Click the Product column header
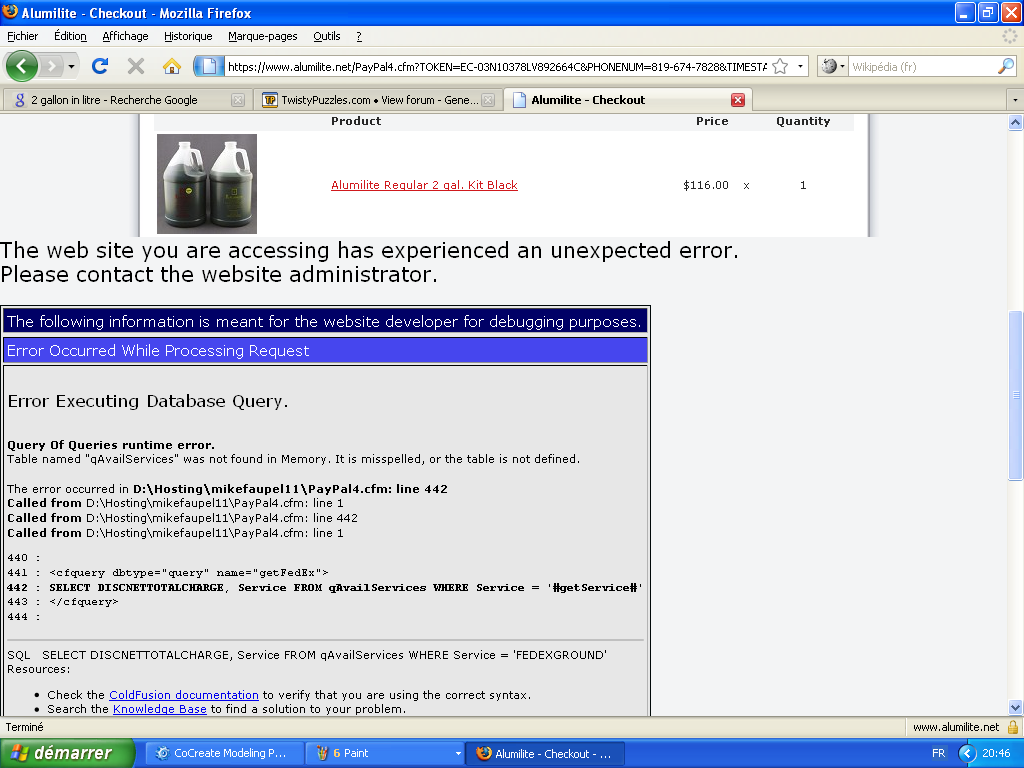The image size is (1024, 768). tap(356, 121)
